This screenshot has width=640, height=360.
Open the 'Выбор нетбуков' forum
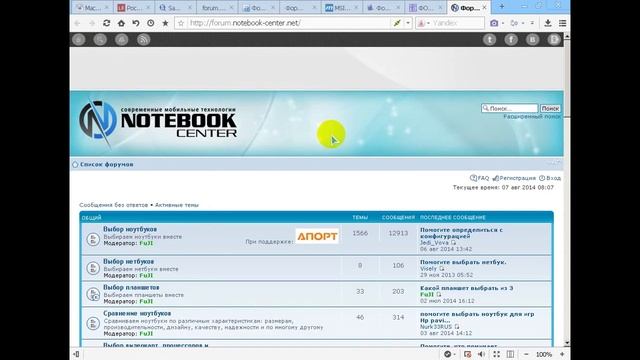129,262
